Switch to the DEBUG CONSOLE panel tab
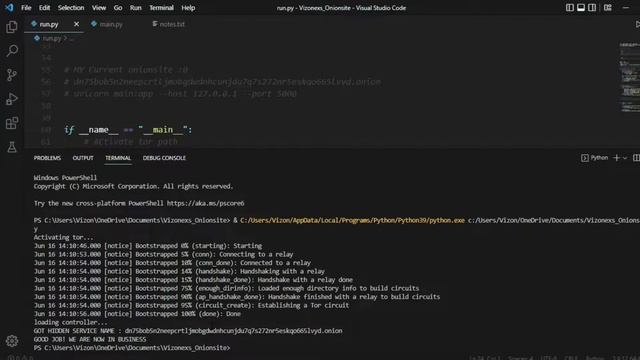640x360 pixels. tap(164, 158)
